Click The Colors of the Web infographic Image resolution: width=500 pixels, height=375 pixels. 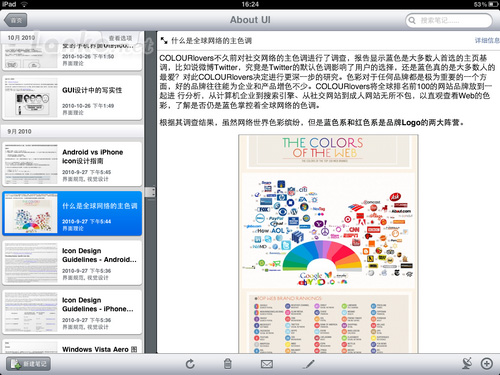(x=328, y=244)
